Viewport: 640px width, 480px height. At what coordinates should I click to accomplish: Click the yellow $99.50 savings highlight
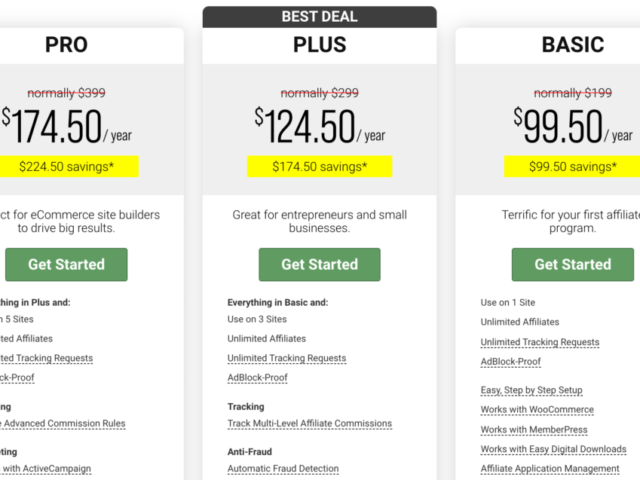(x=573, y=166)
